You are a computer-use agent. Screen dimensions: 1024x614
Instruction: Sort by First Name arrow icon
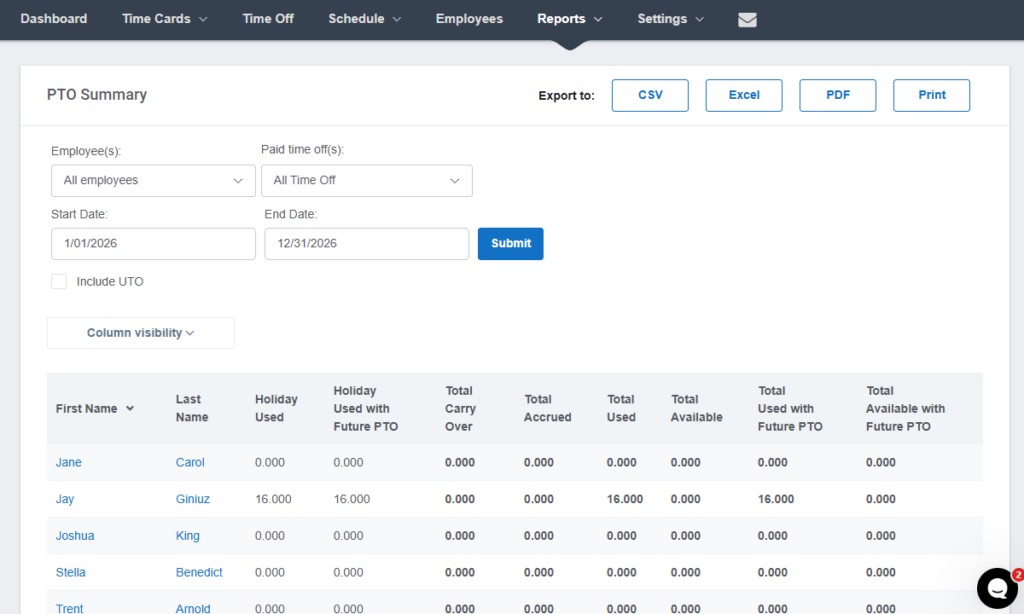(x=130, y=408)
